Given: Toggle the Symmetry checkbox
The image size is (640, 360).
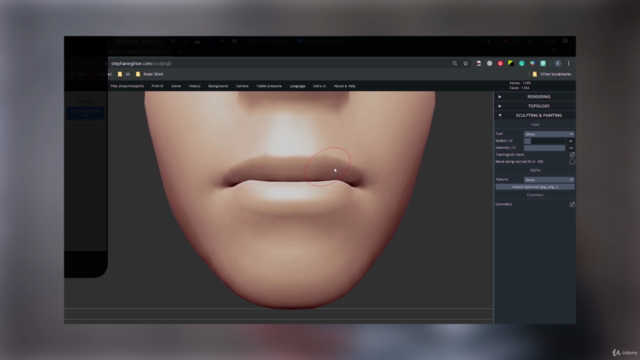Looking at the screenshot, I should pyautogui.click(x=572, y=204).
